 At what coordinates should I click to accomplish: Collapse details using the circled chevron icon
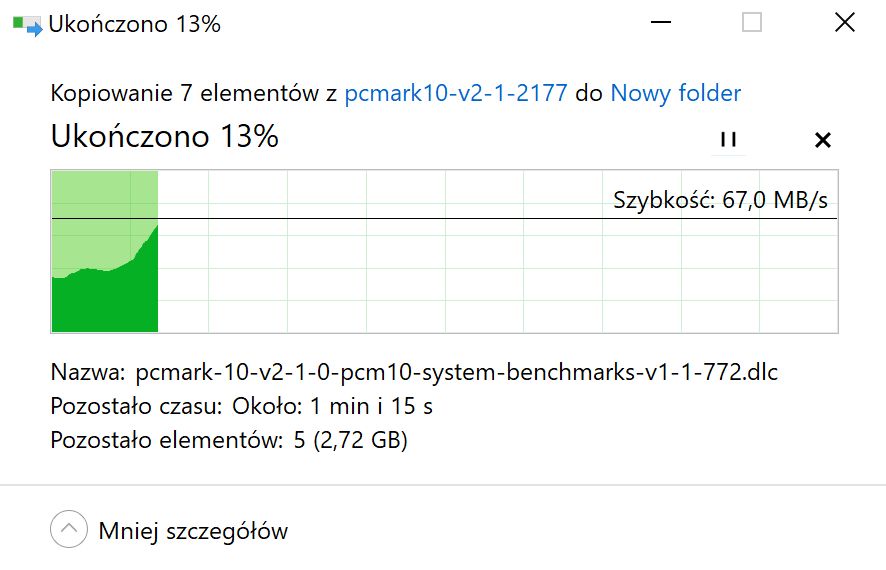coord(68,529)
